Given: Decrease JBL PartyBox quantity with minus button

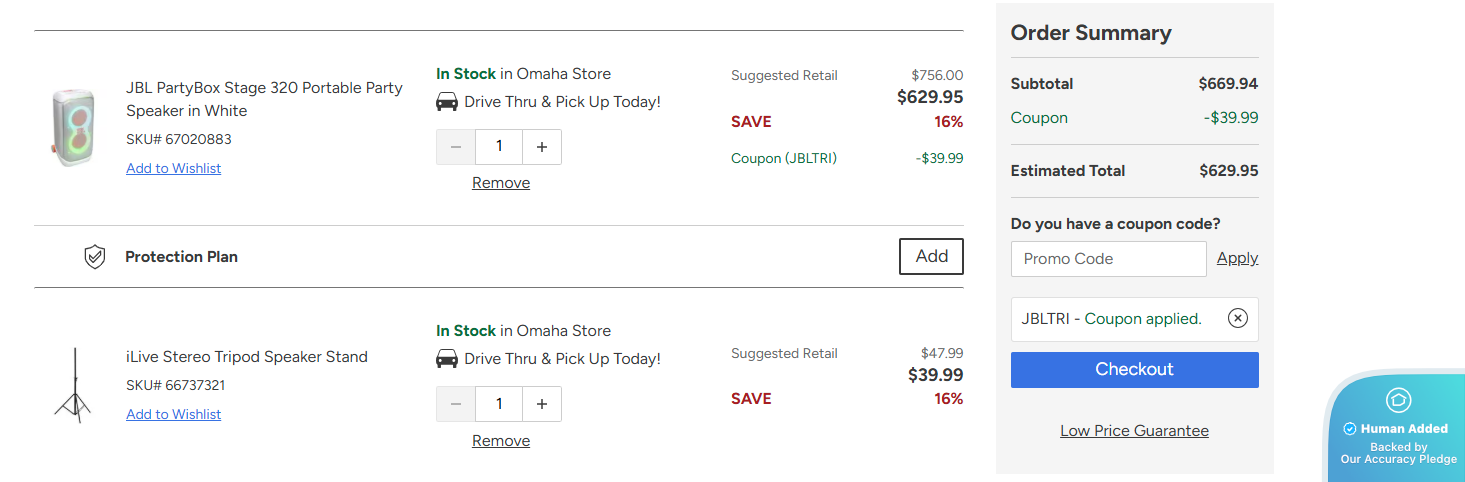Looking at the screenshot, I should [x=456, y=147].
